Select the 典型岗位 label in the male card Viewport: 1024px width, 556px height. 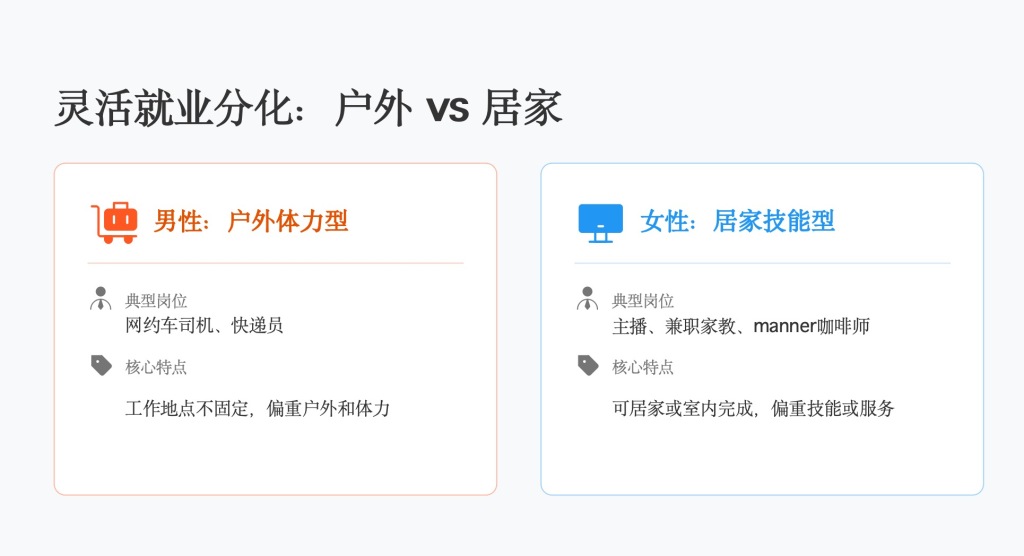tap(156, 301)
